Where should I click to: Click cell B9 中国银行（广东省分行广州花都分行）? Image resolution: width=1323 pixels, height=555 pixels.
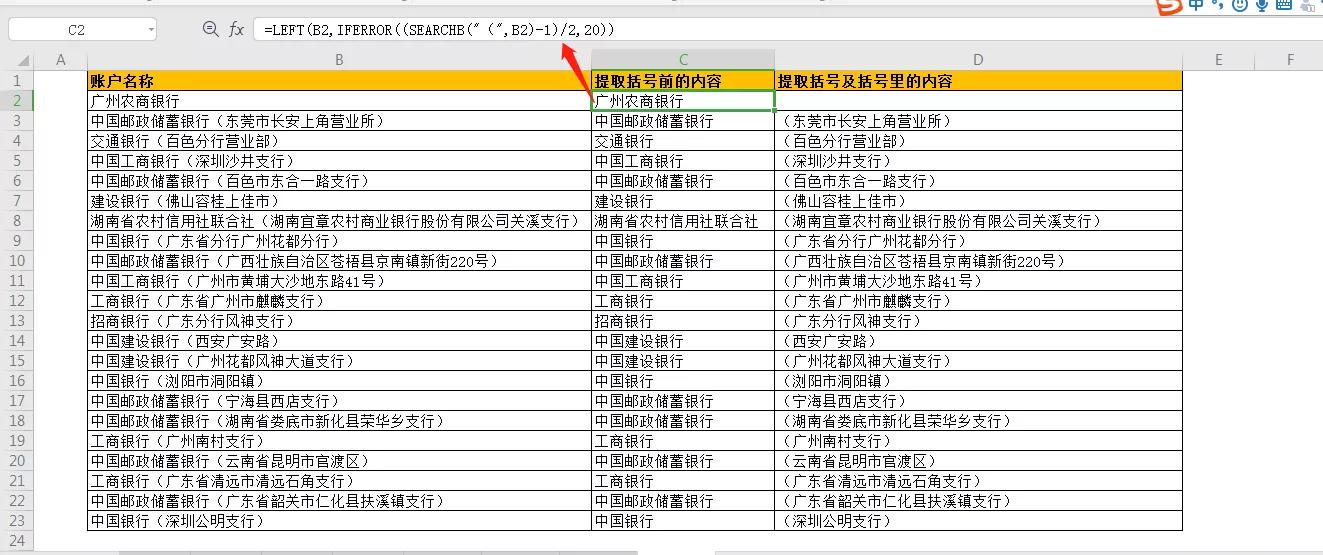point(339,241)
